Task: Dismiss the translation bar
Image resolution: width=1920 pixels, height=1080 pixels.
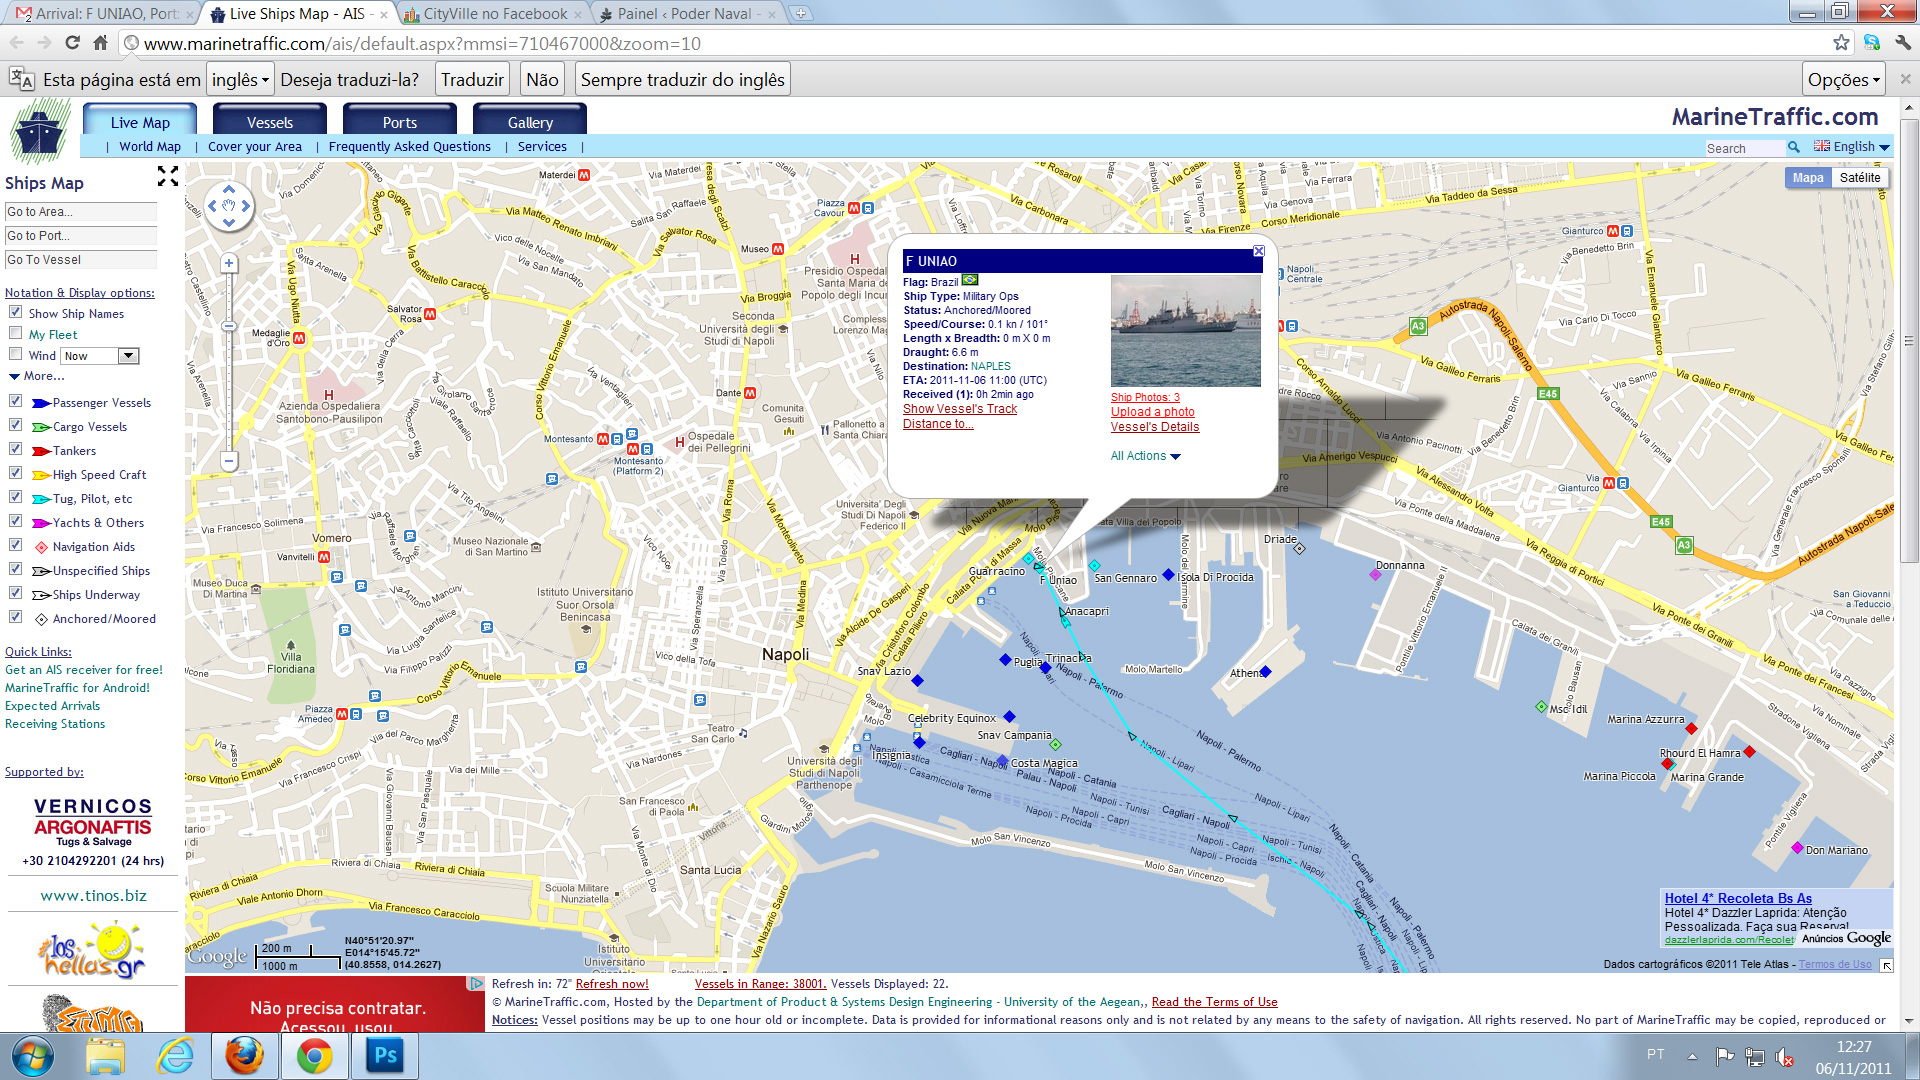Action: (1905, 79)
